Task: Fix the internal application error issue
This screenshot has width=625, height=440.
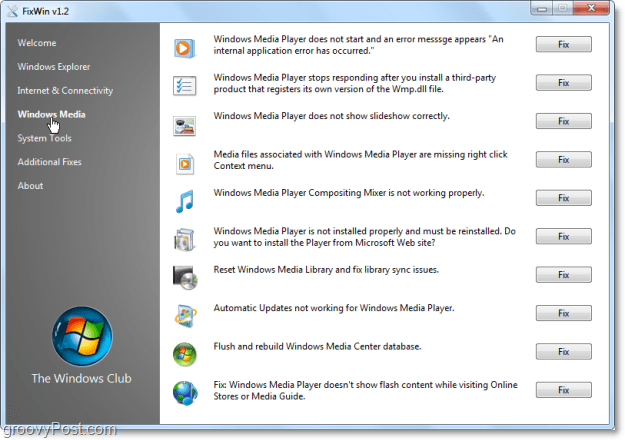Action: pos(564,44)
